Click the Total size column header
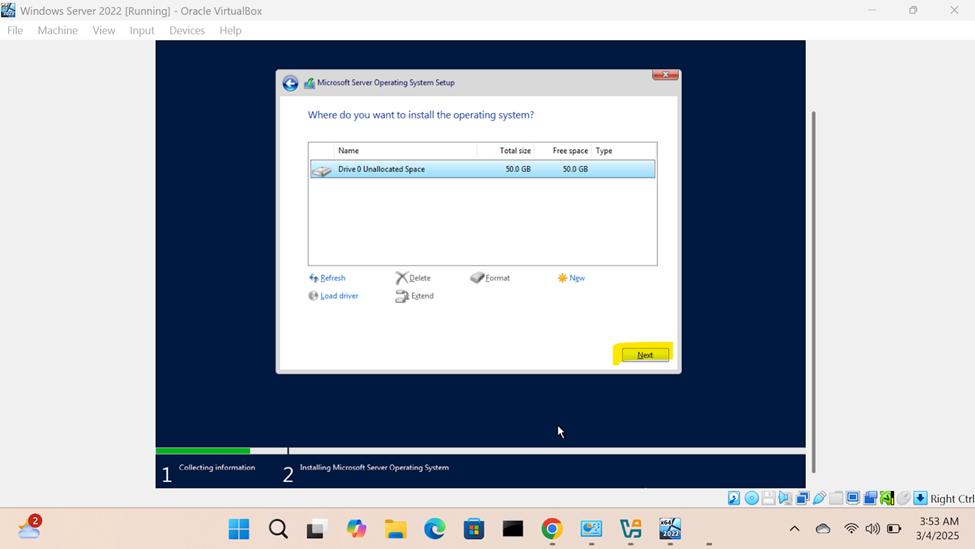This screenshot has width=975, height=549. [506, 150]
